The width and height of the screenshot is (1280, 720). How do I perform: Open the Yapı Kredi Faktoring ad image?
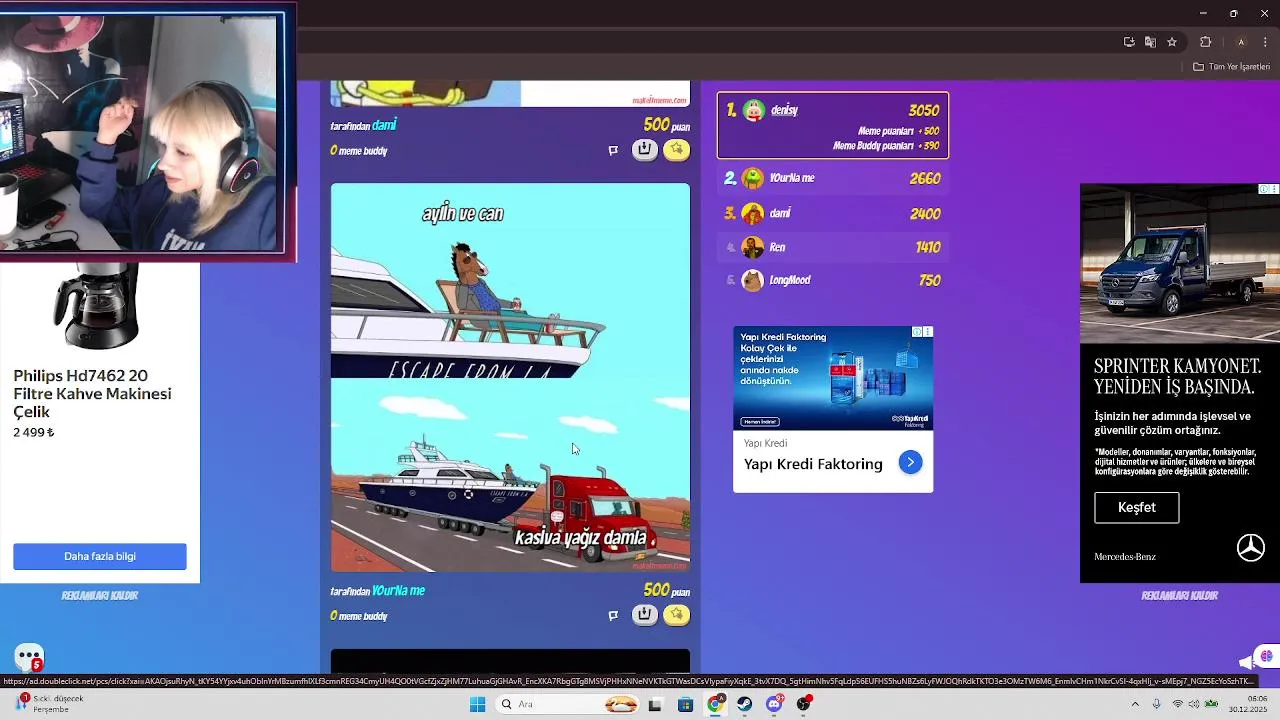click(833, 378)
